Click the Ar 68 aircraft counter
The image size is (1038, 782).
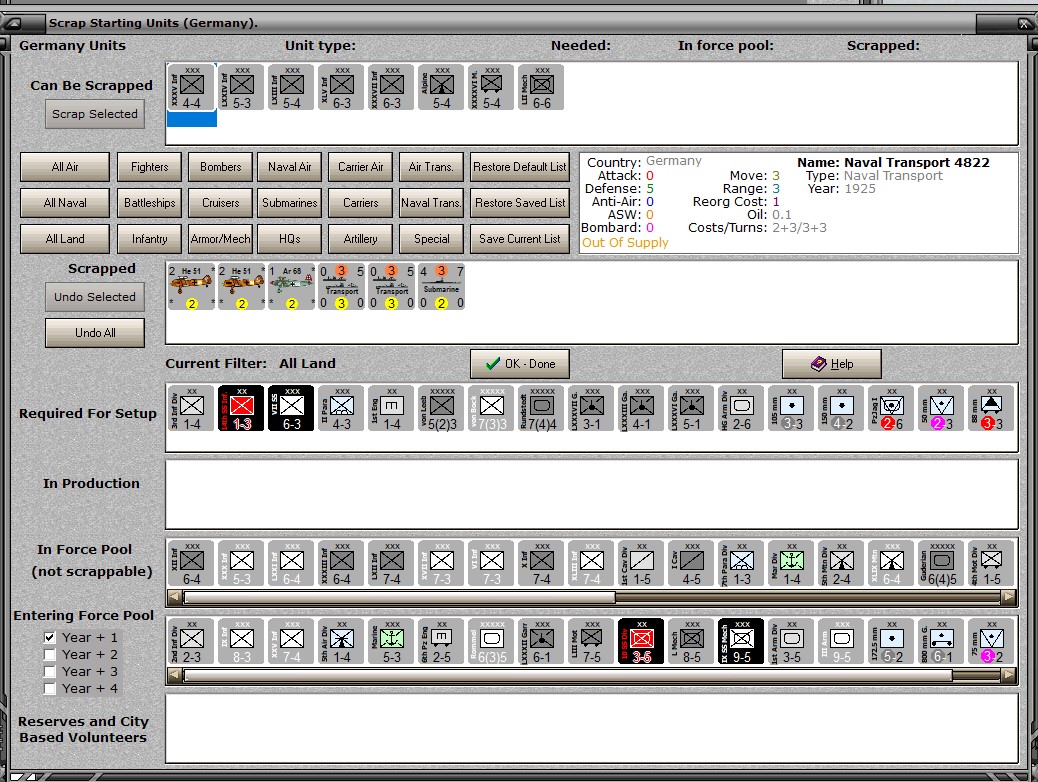point(291,286)
